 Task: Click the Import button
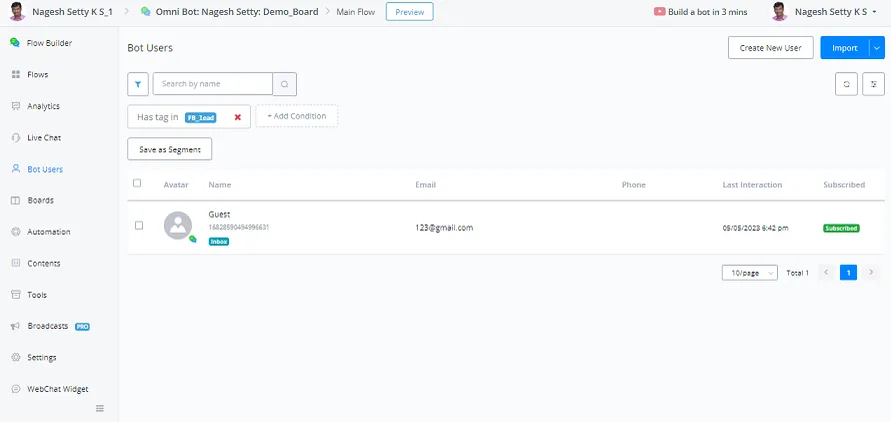click(844, 48)
